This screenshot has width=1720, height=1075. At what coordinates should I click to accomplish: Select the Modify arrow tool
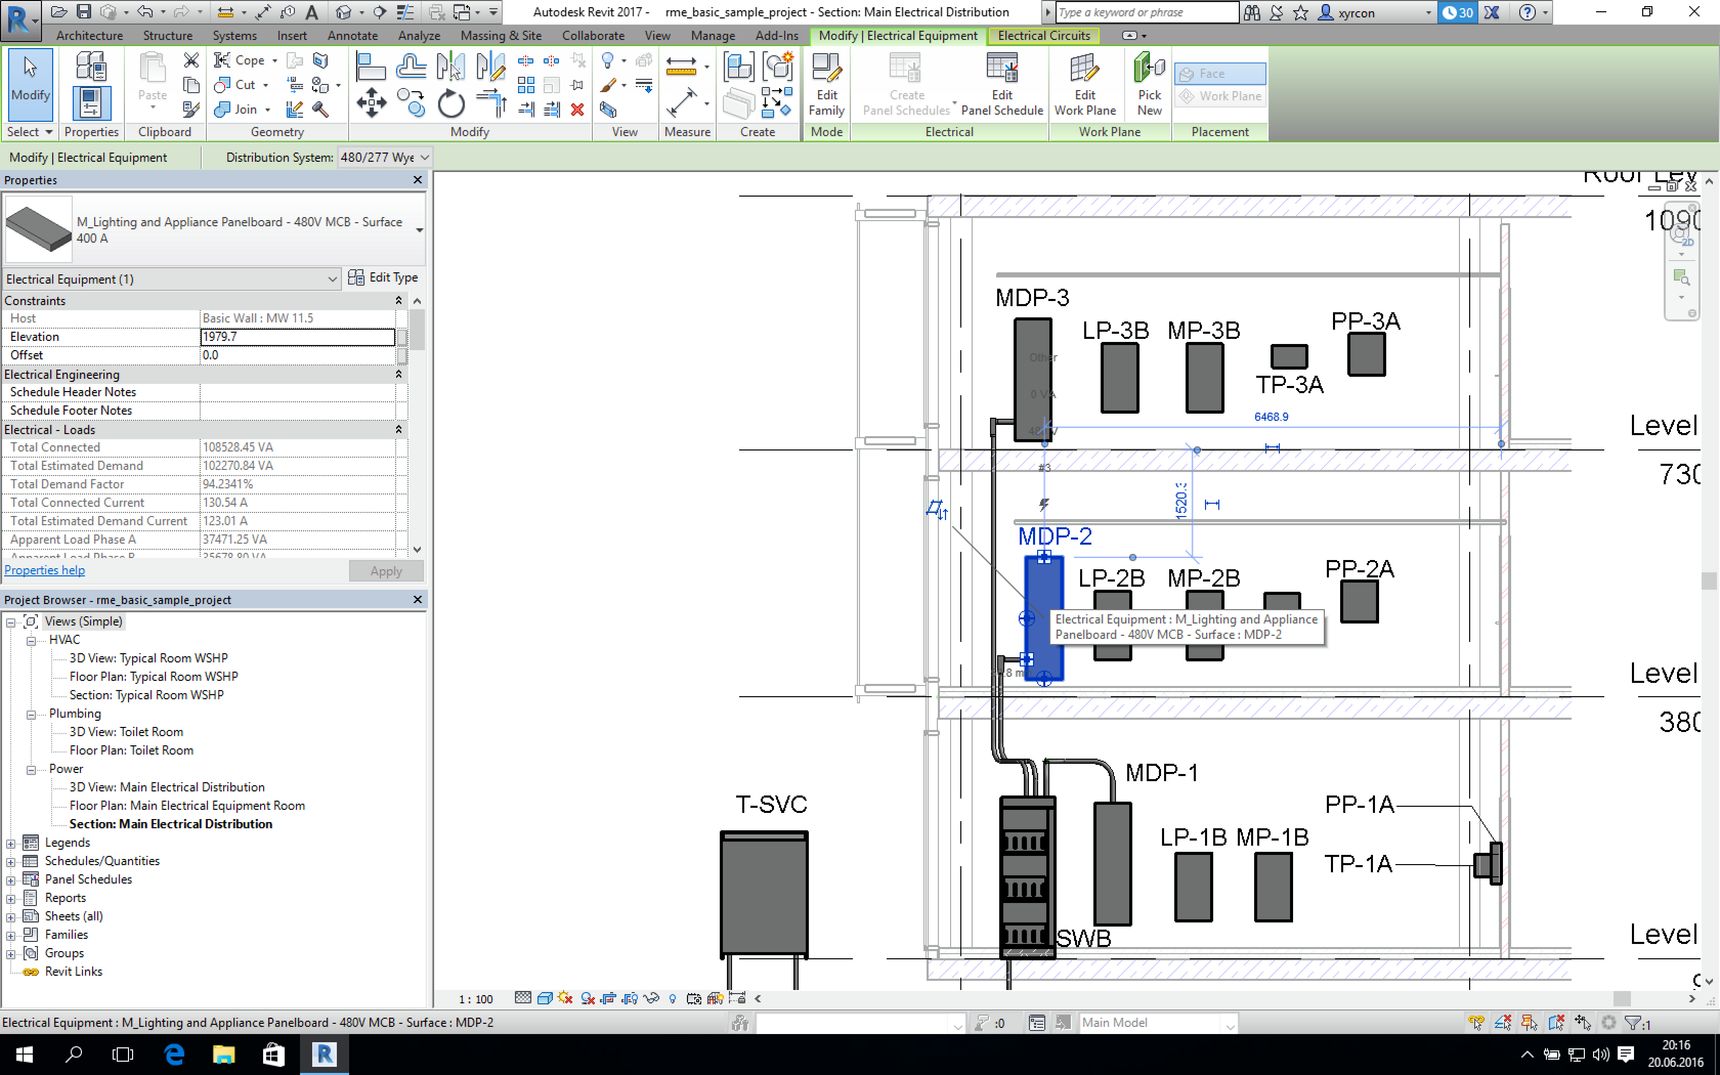point(30,84)
